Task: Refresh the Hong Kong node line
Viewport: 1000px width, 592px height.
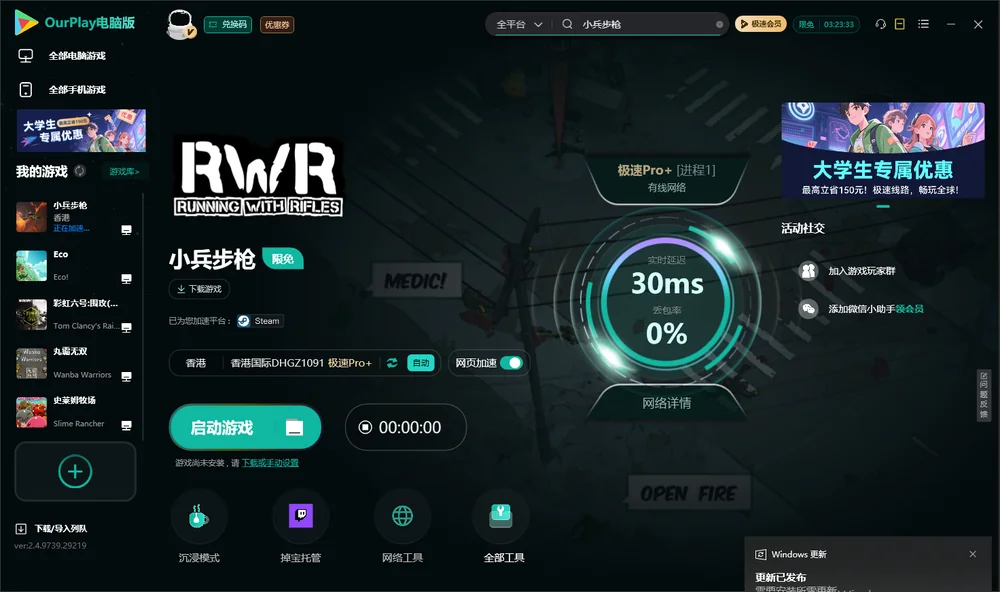Action: tap(392, 363)
